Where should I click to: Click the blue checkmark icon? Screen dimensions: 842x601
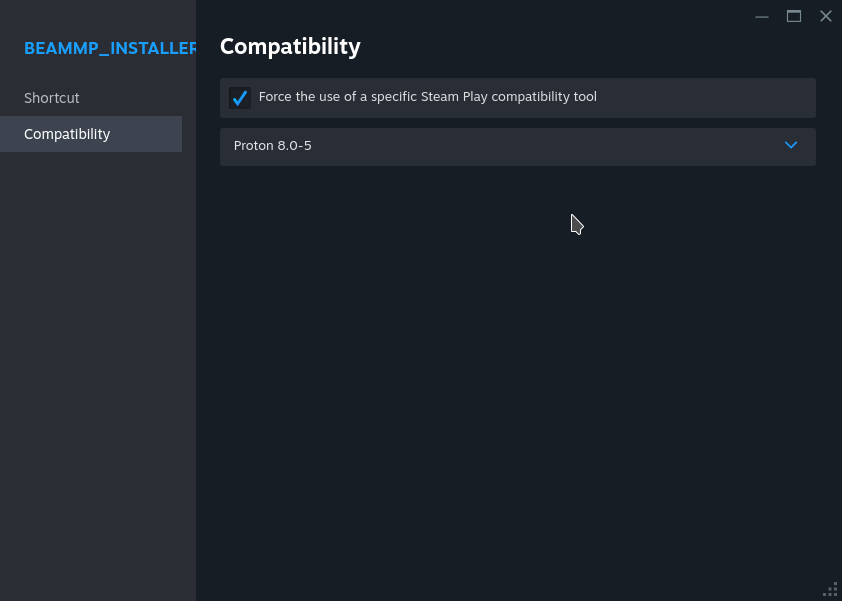click(x=240, y=98)
